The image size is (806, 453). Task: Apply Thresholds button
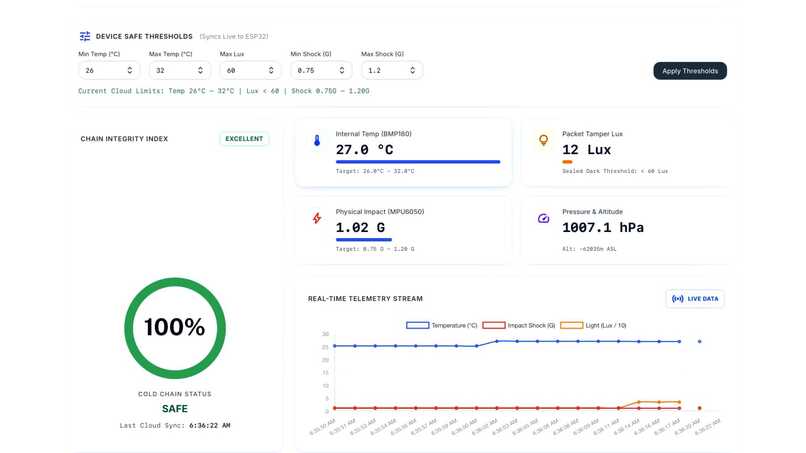tap(690, 71)
